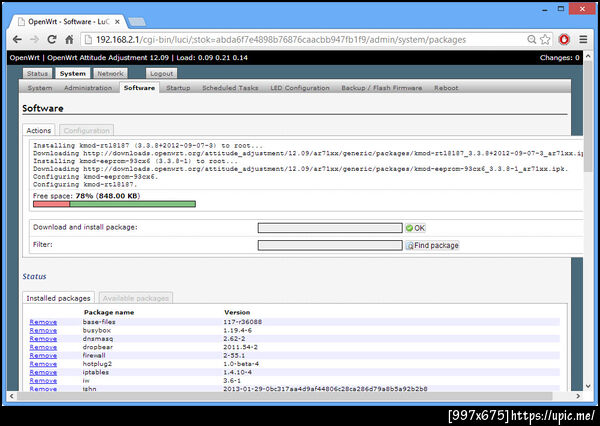Remove the iw package
Viewport: 600px width, 426px height.
[43, 381]
